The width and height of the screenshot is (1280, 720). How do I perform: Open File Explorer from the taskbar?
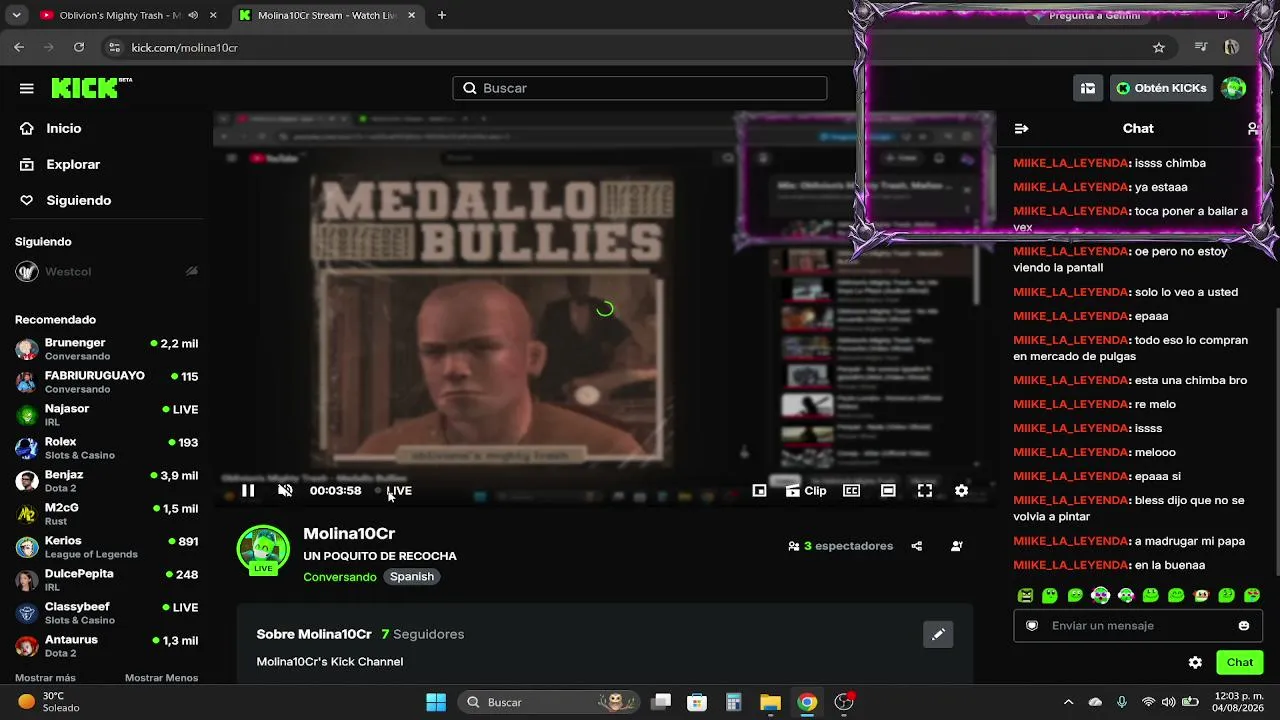pyautogui.click(x=770, y=702)
